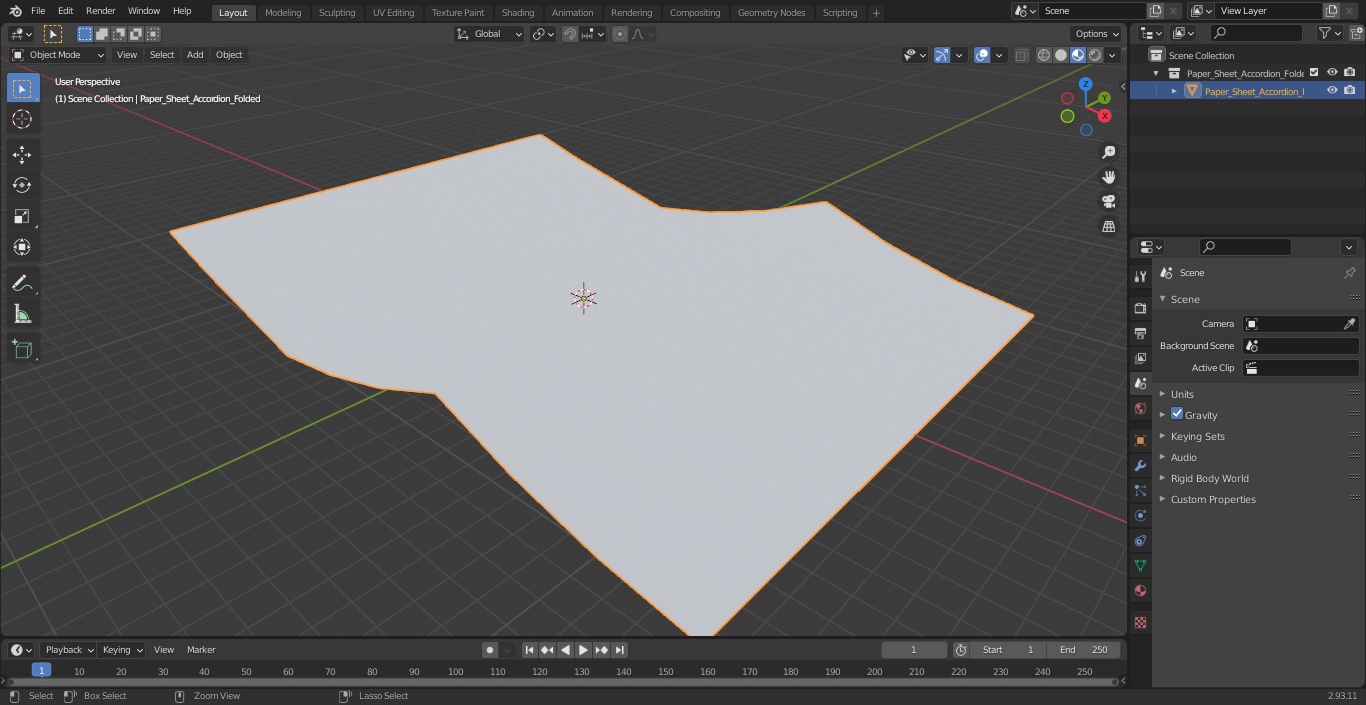Open the Render menu
Viewport: 1366px width, 705px height.
tap(100, 11)
